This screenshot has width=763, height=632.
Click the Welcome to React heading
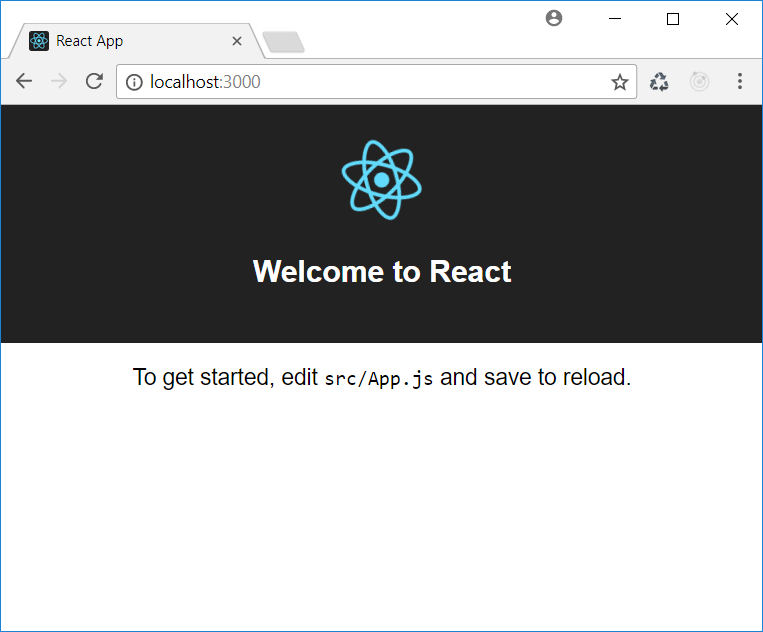tap(382, 271)
